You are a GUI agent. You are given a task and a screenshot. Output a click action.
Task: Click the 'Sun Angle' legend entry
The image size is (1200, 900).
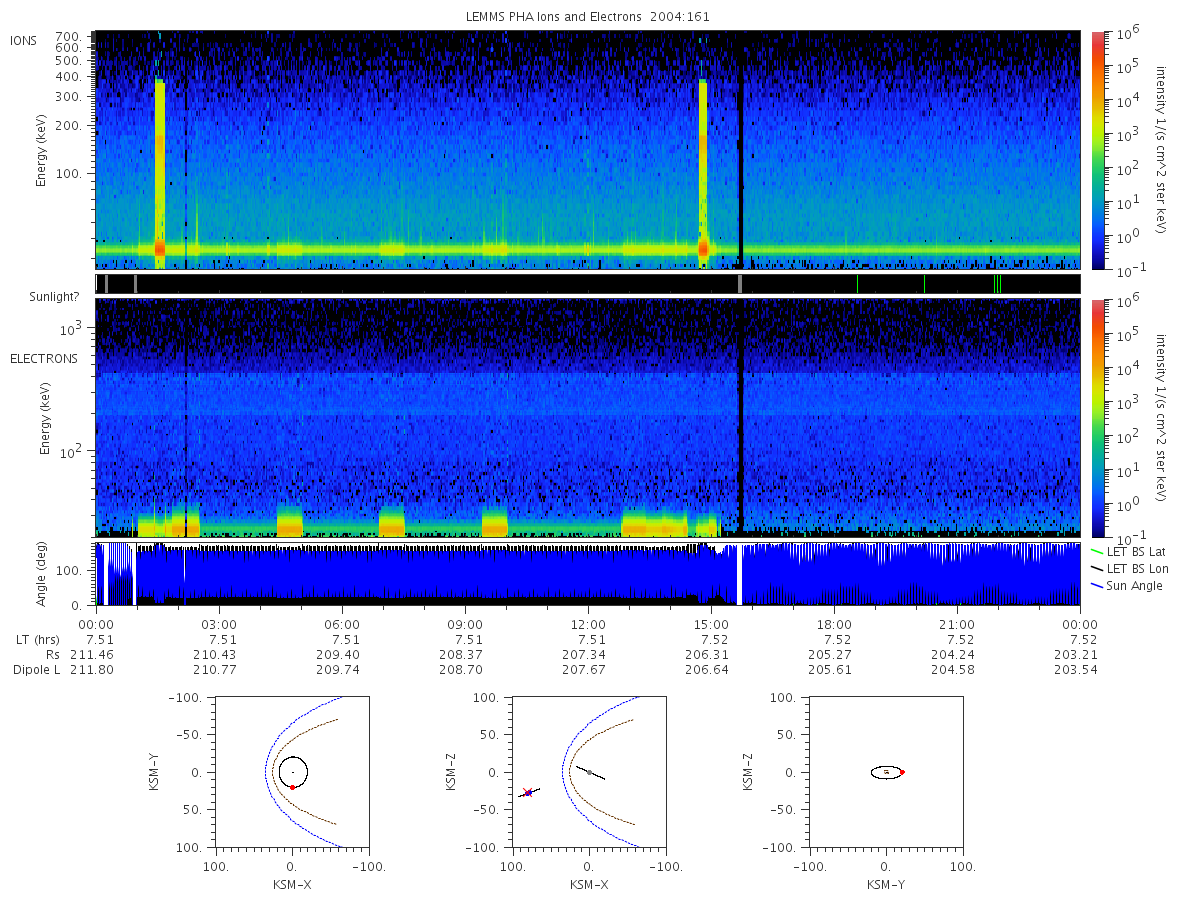1127,586
